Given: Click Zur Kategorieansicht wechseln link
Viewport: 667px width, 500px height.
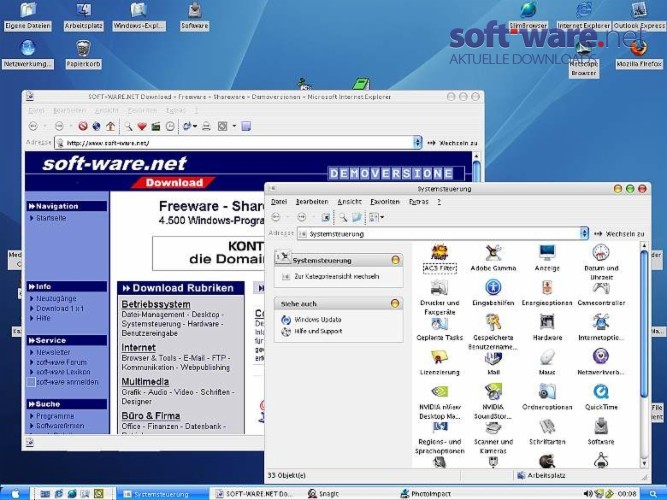Looking at the screenshot, I should (336, 277).
